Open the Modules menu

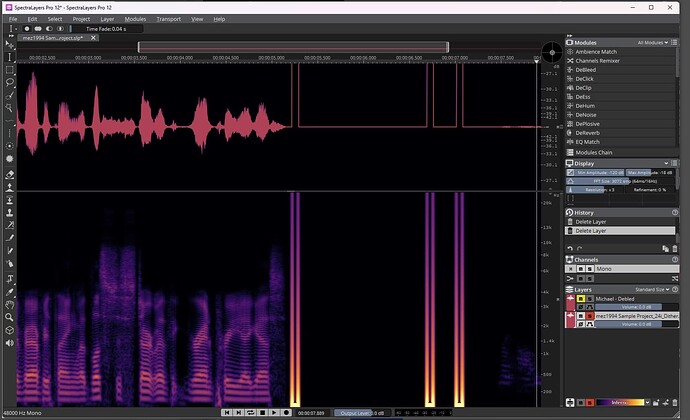(x=135, y=19)
